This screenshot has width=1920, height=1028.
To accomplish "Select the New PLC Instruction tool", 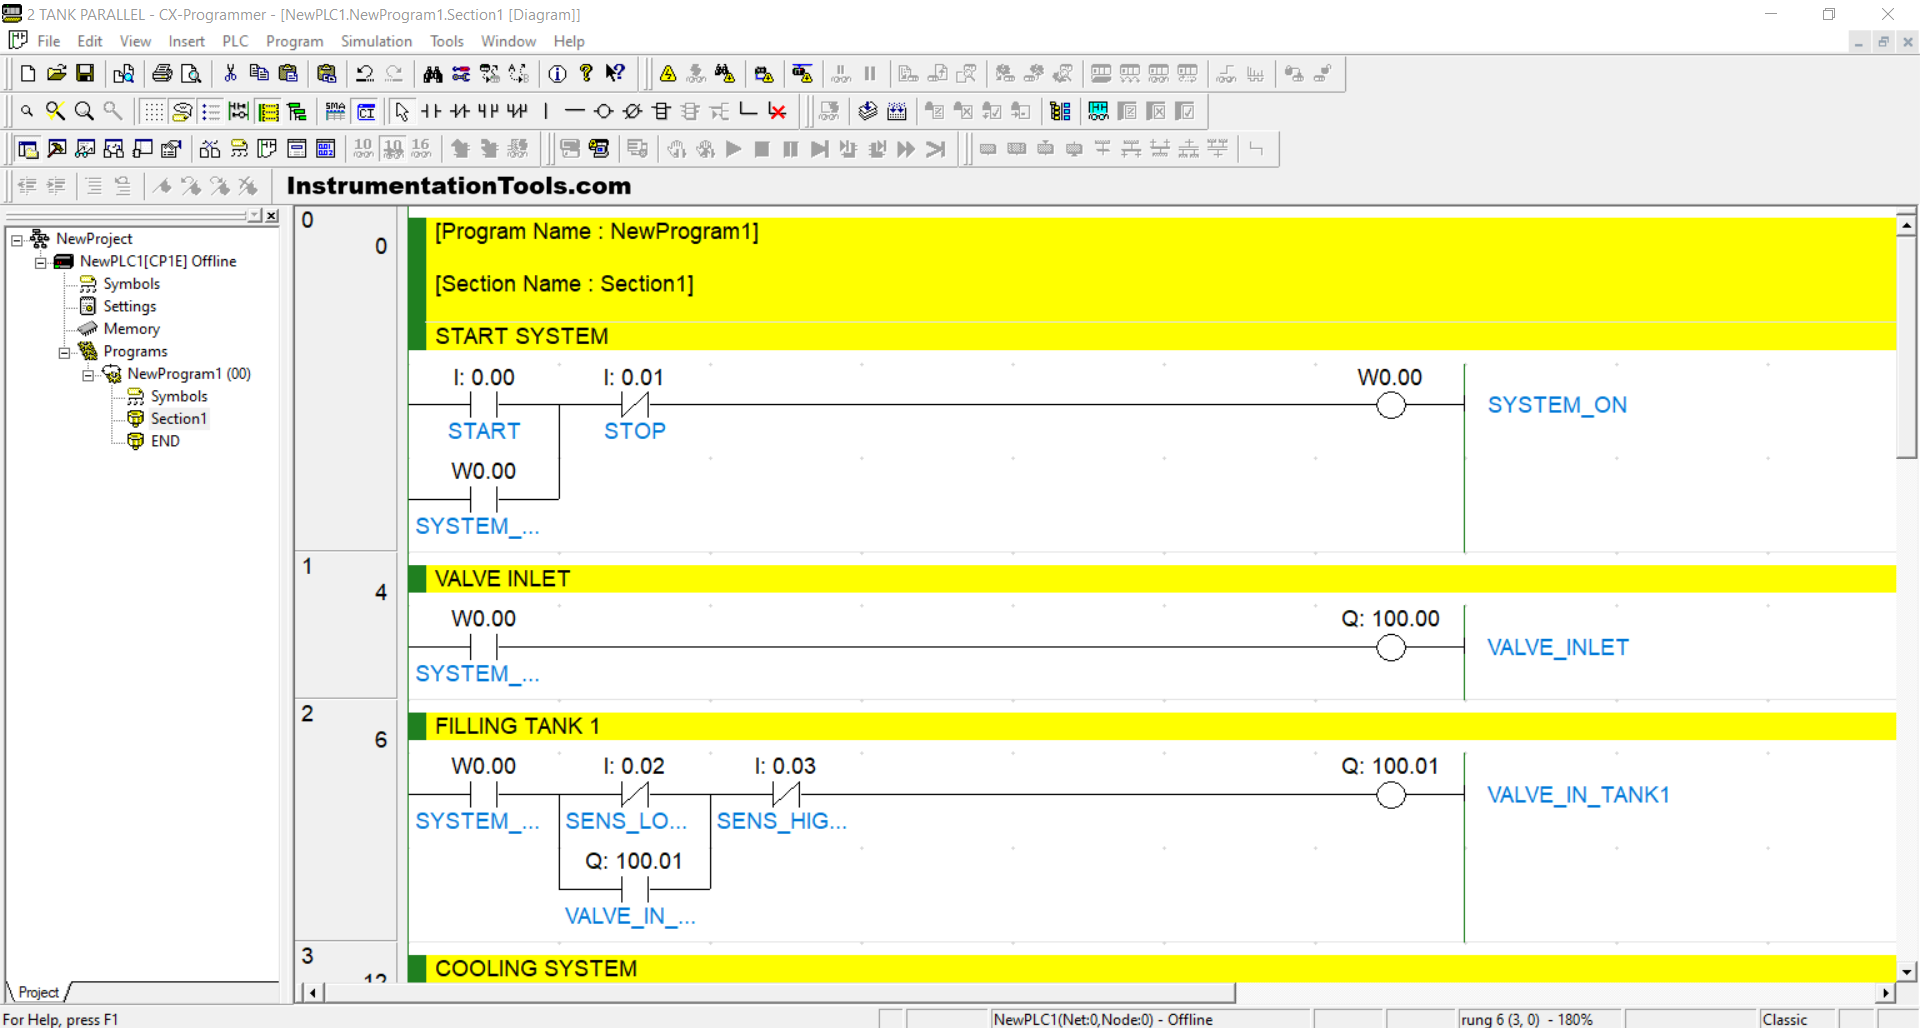I will 662,111.
